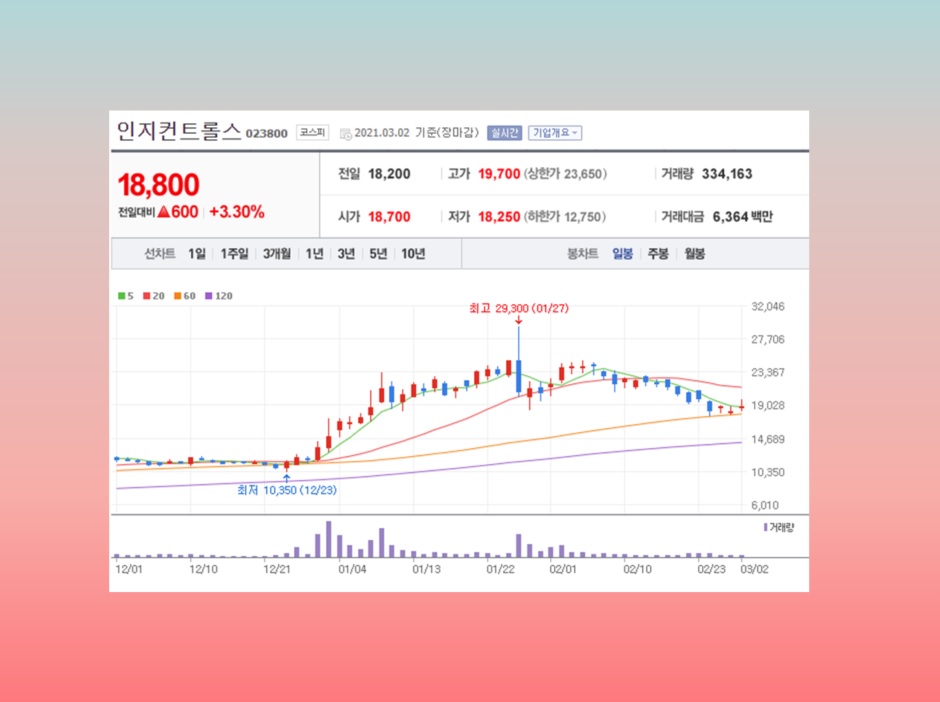The image size is (940, 702).
Task: Click the 전일 value 18,200
Action: pyautogui.click(x=389, y=174)
